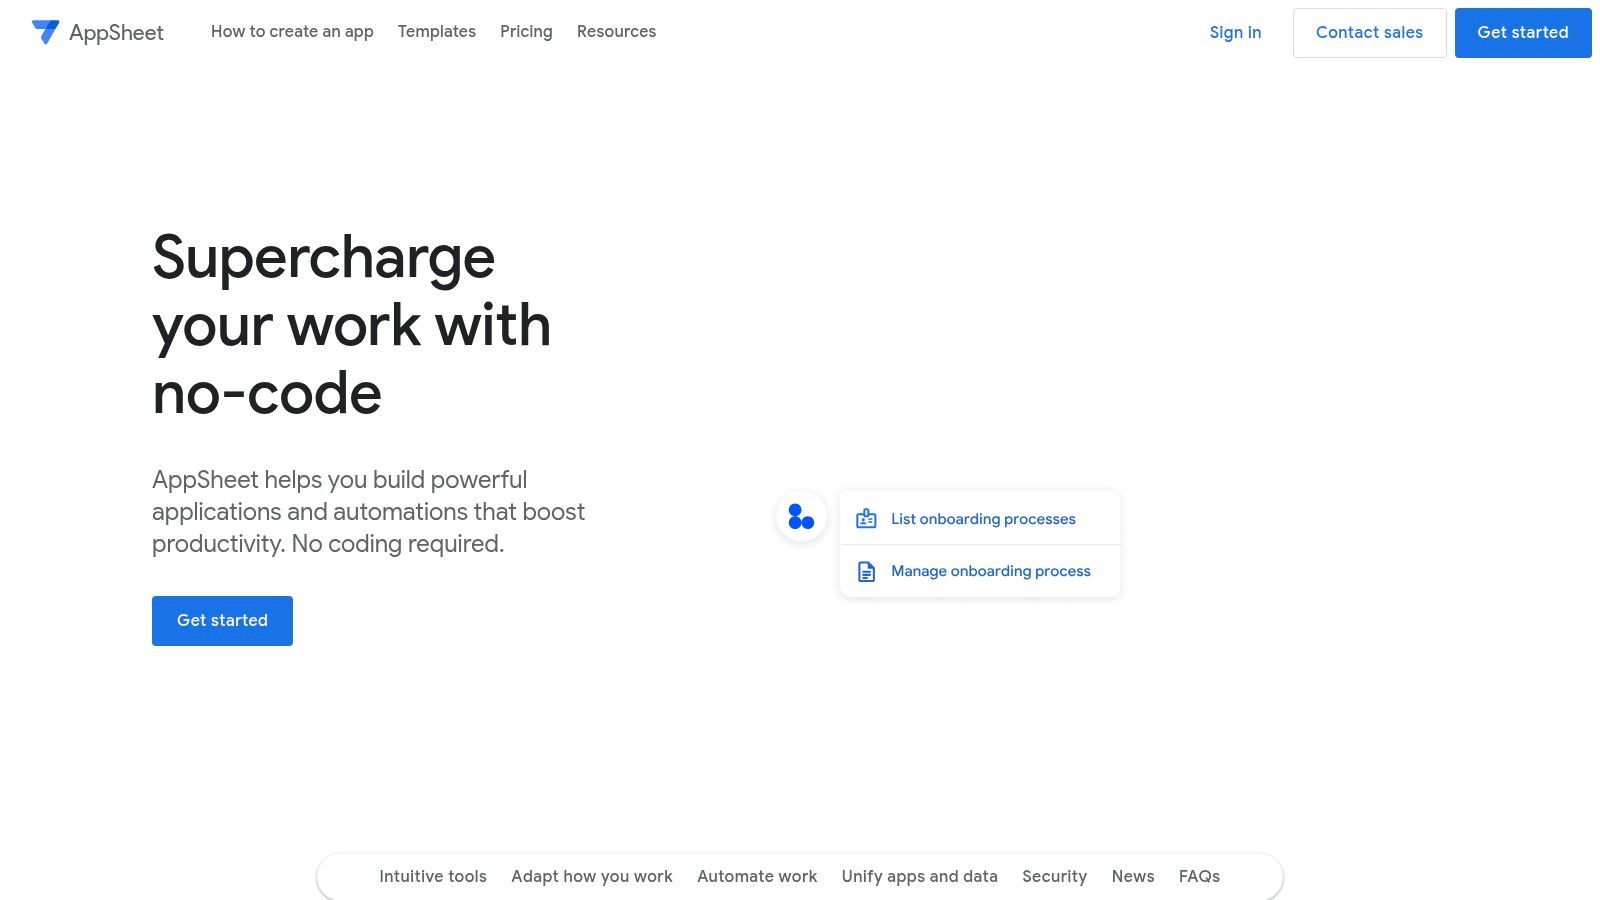Jump to the FAQs section

[x=1199, y=877]
